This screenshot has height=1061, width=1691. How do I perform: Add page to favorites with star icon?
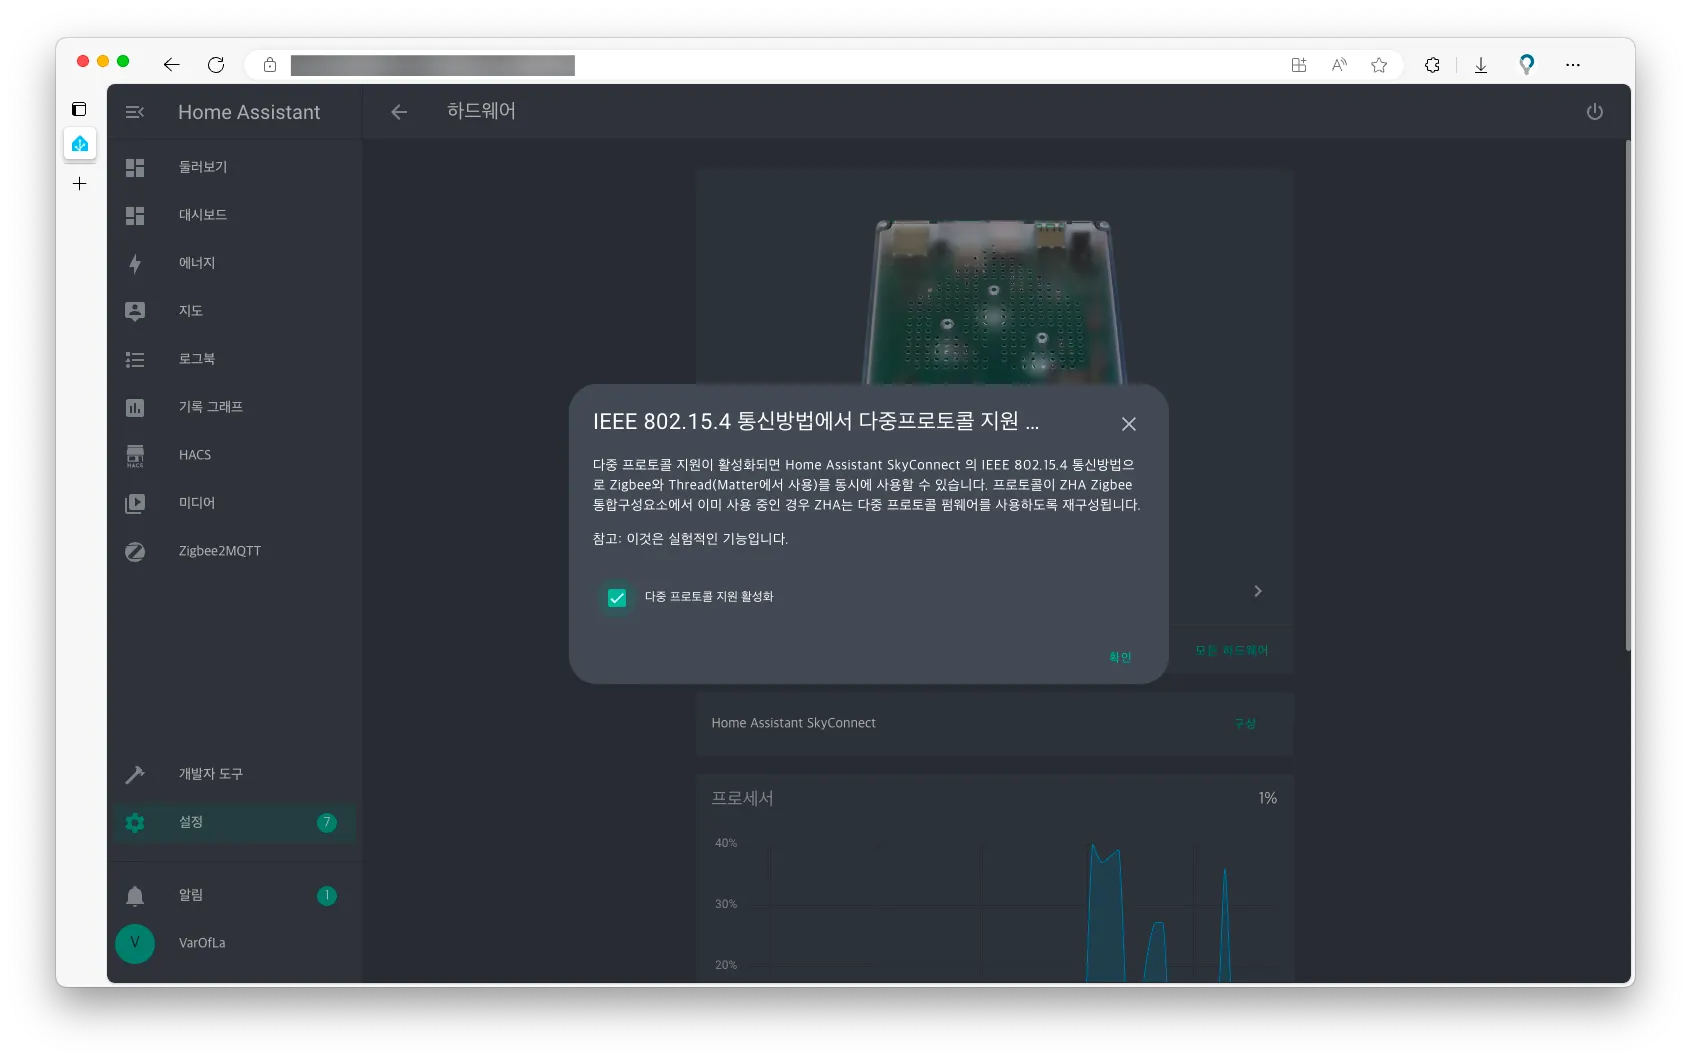tap(1379, 65)
